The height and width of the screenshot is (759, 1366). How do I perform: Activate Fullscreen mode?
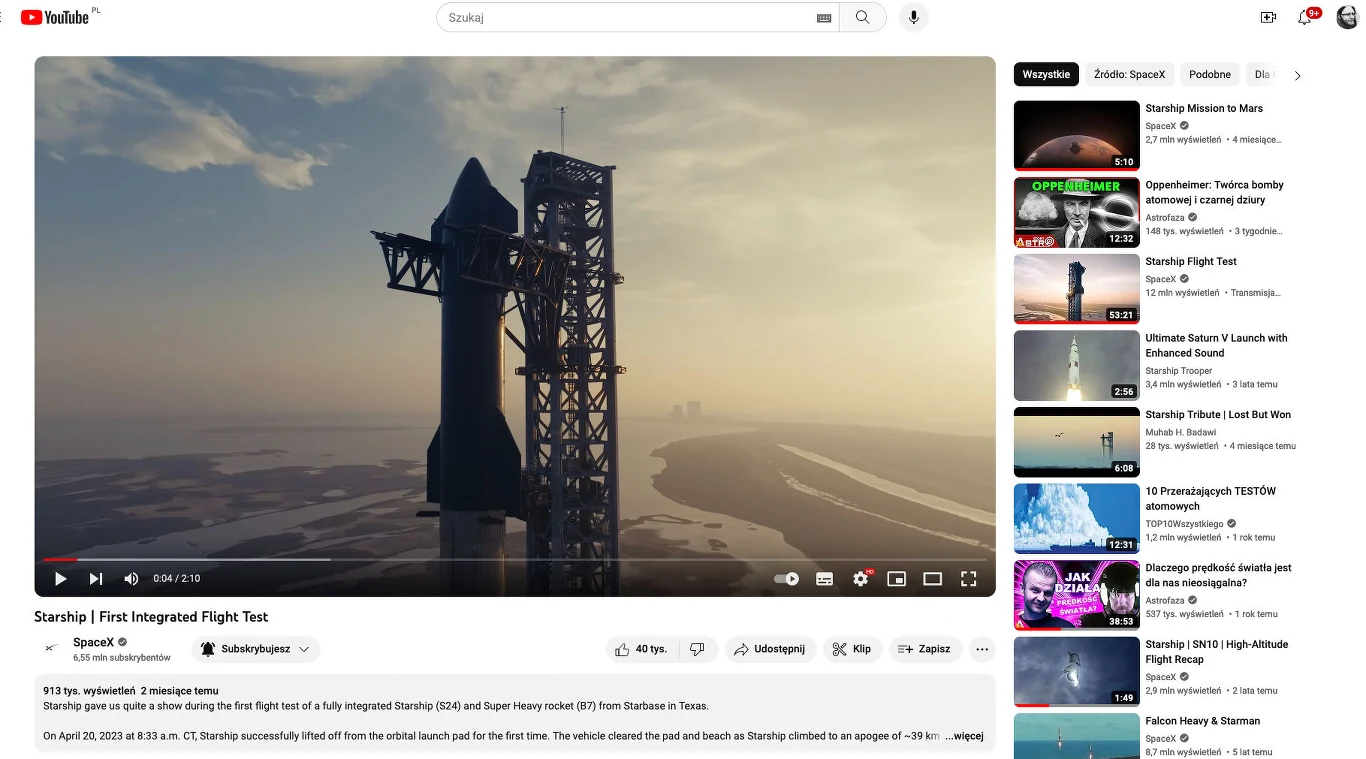tap(968, 578)
